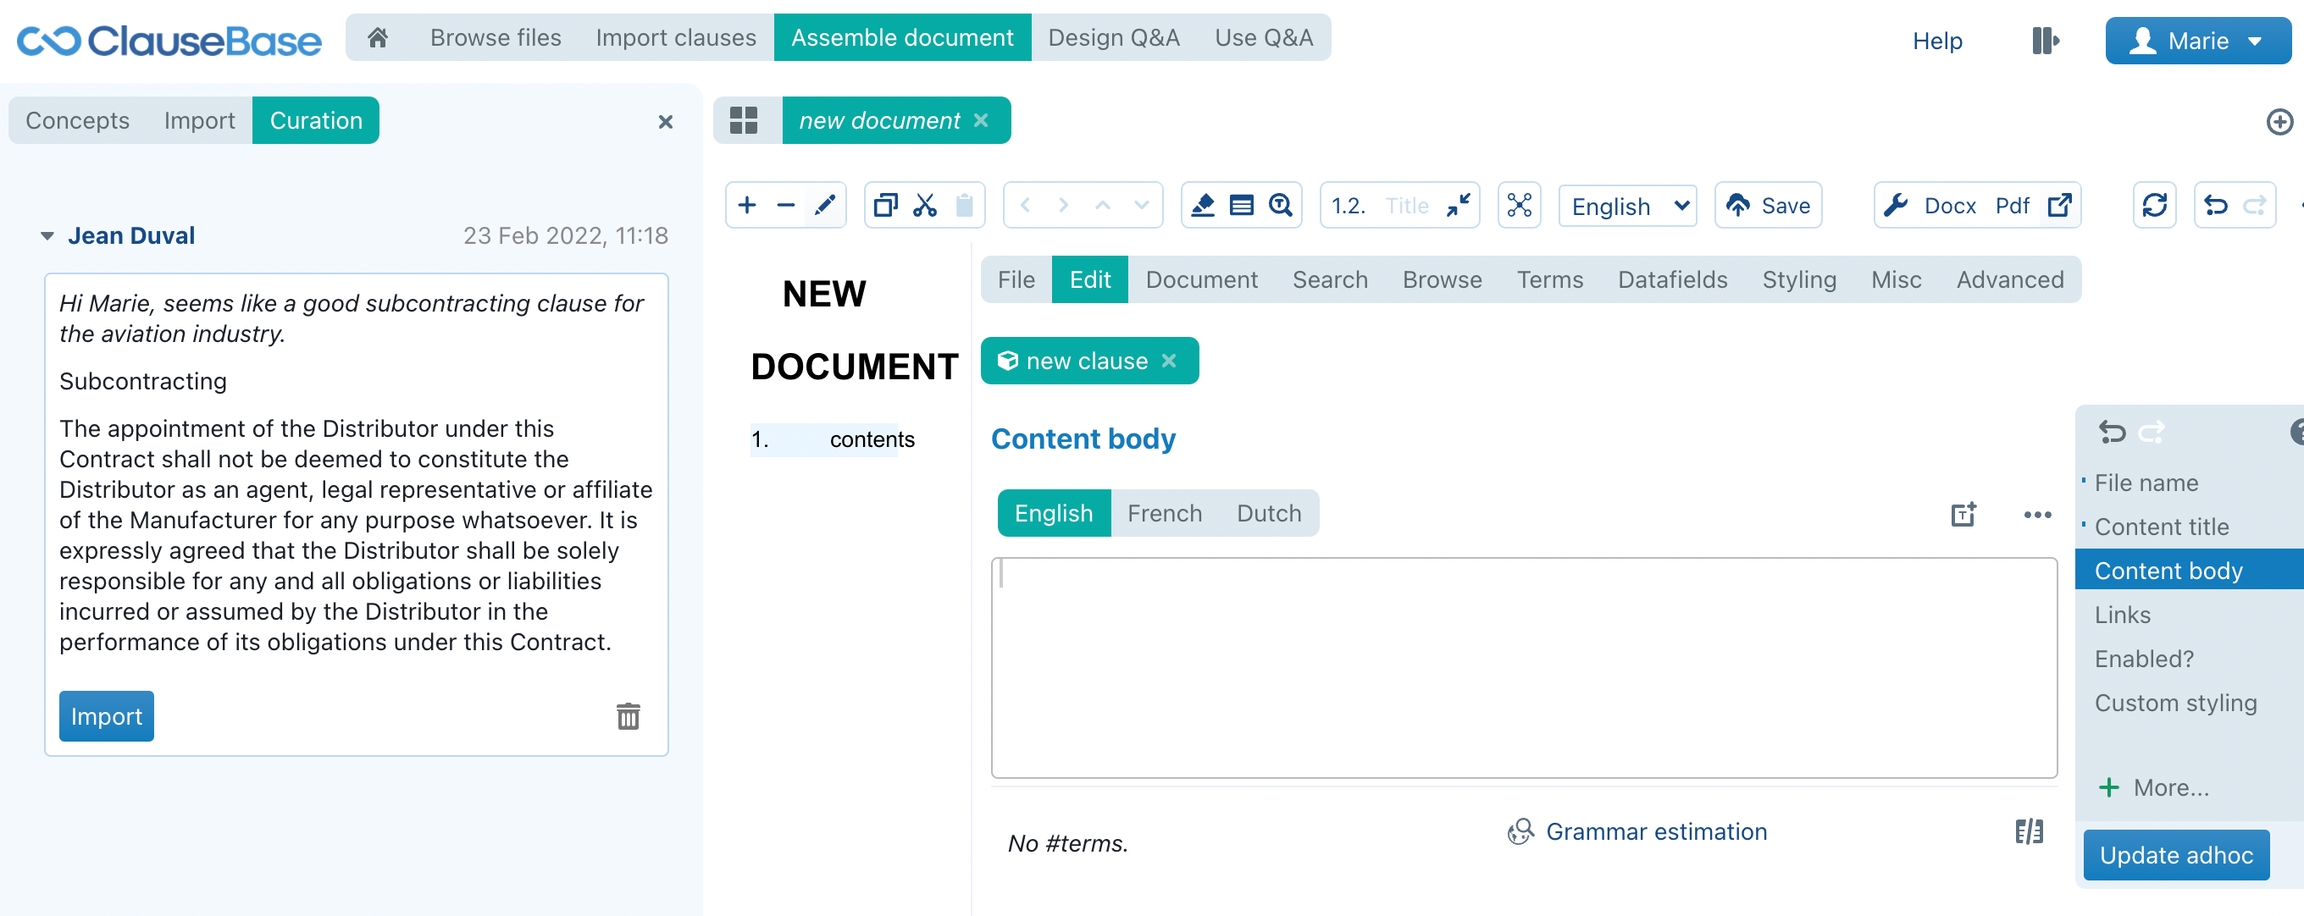Switch to the Styling tab

pyautogui.click(x=1798, y=280)
